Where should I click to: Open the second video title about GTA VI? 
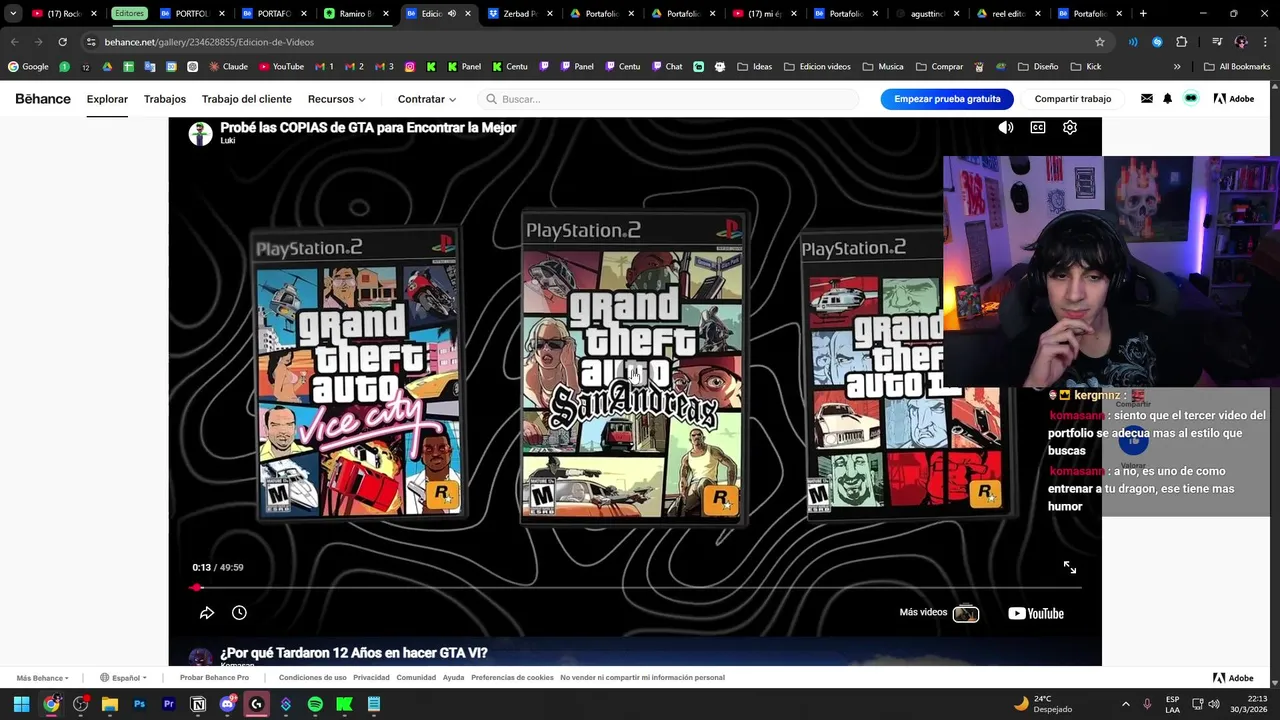(354, 653)
